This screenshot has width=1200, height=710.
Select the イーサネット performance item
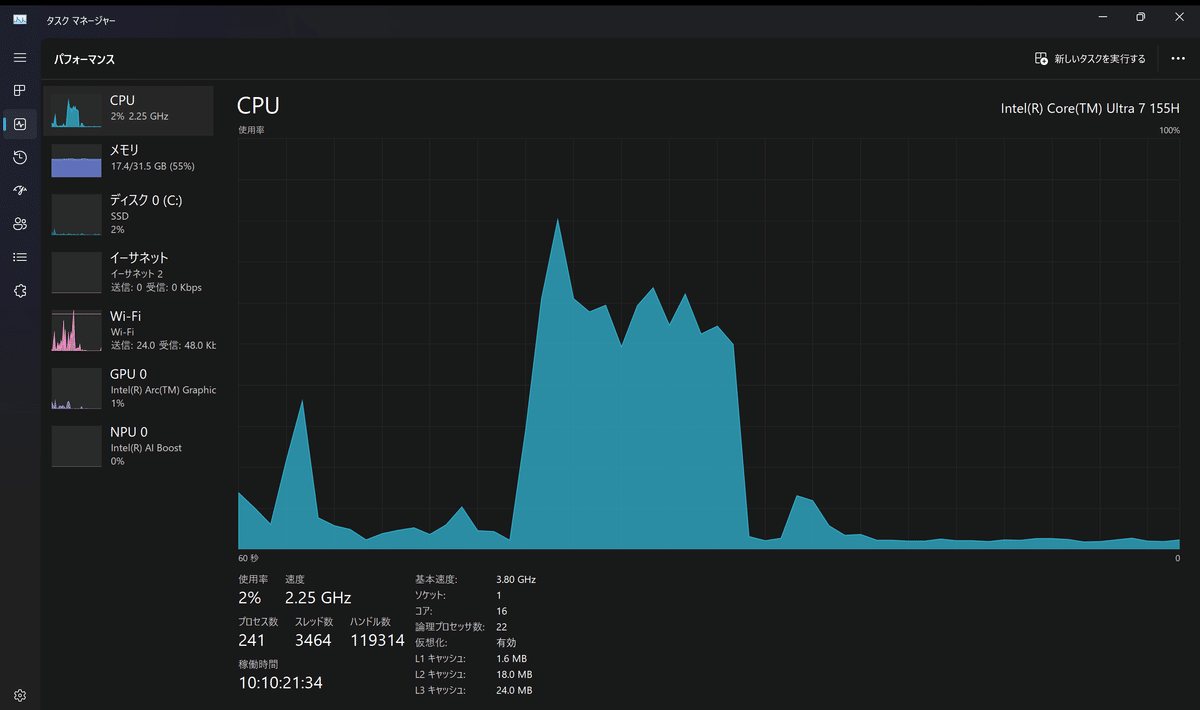129,272
